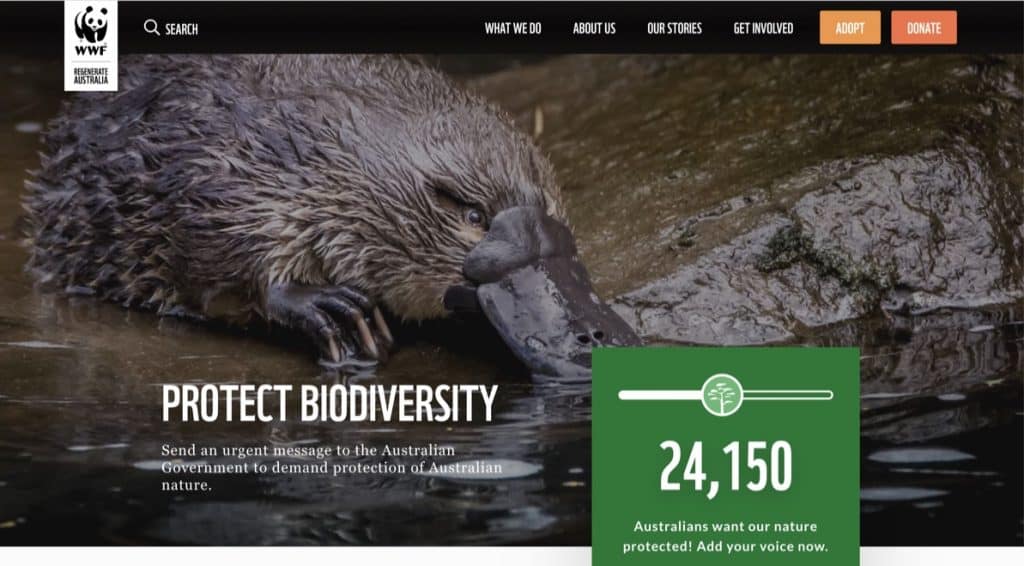
Task: Click the 24,150 signature counter
Action: point(726,466)
